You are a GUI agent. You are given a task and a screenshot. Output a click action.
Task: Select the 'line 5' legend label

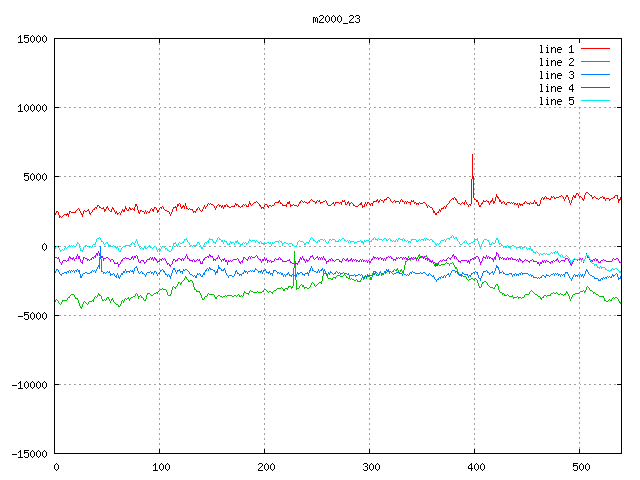coord(556,101)
